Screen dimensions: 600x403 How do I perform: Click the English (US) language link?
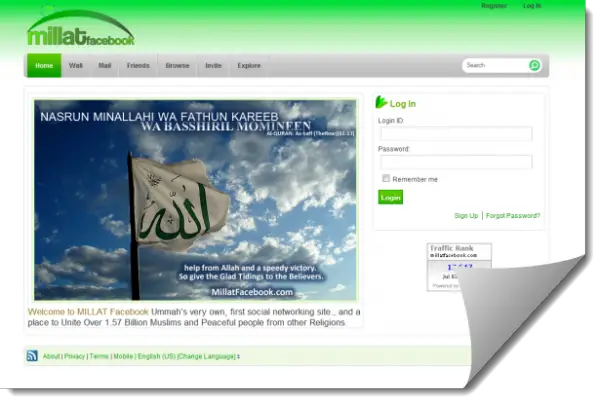pos(157,356)
